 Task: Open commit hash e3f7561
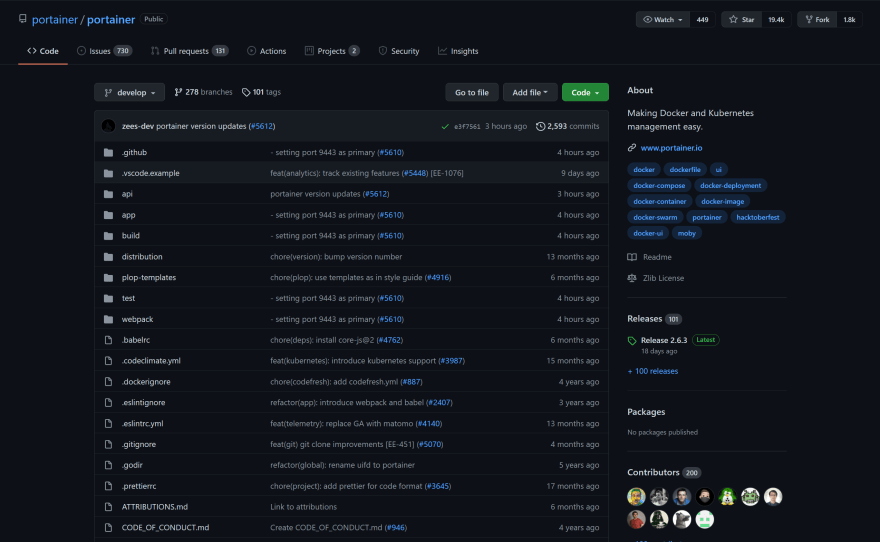pos(467,127)
